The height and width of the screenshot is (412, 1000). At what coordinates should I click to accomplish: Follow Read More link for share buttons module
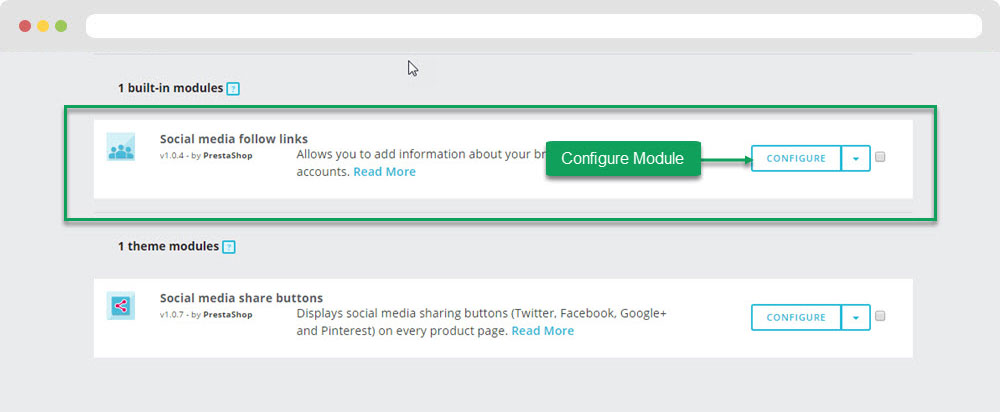pos(542,331)
